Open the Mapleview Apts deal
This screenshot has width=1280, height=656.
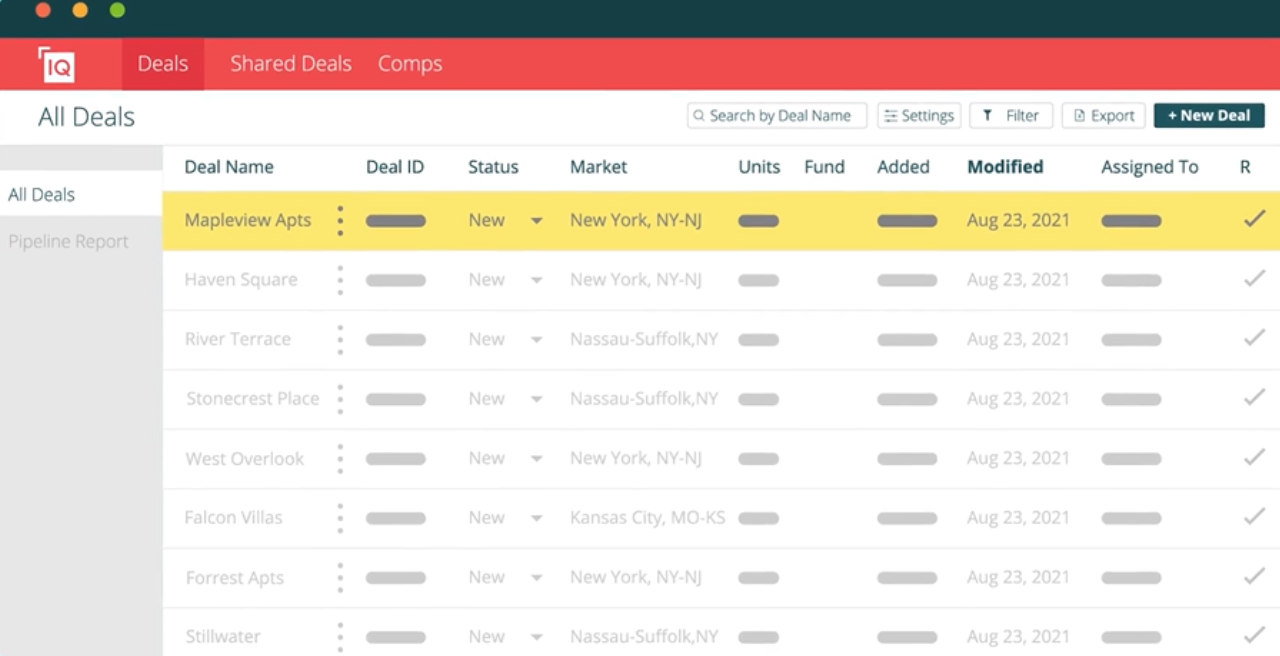point(248,221)
